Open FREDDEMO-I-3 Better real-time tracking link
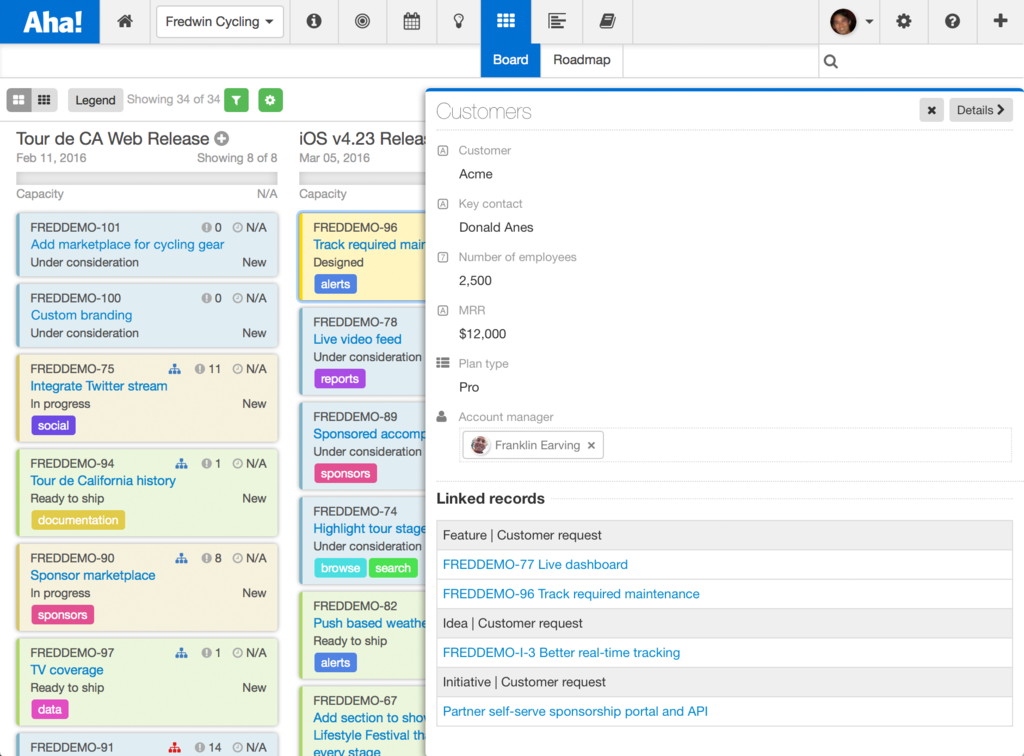The image size is (1024, 756). point(561,653)
